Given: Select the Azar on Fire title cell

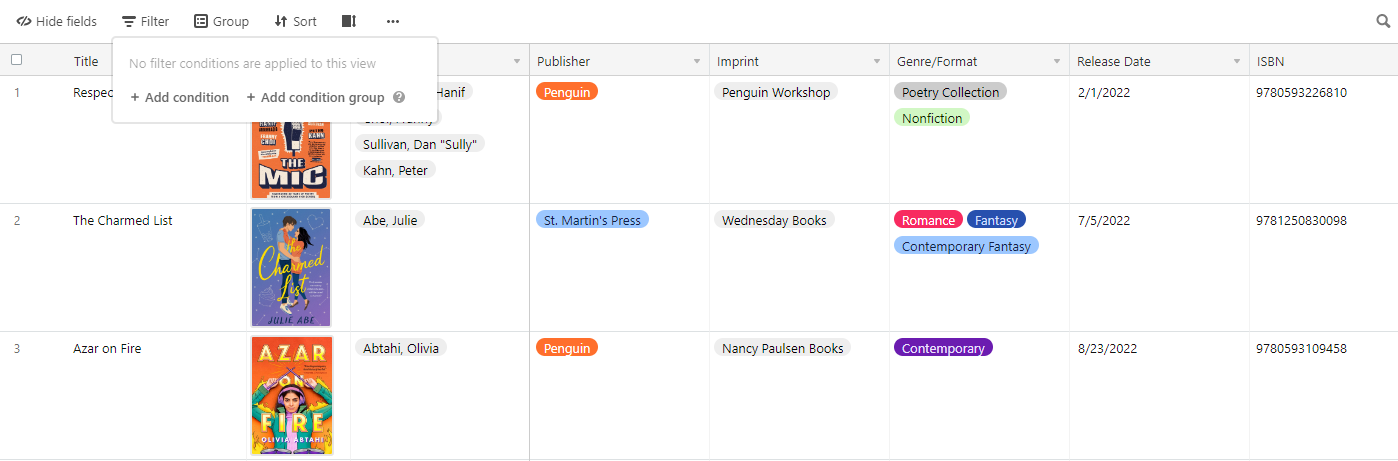Looking at the screenshot, I should (x=107, y=348).
